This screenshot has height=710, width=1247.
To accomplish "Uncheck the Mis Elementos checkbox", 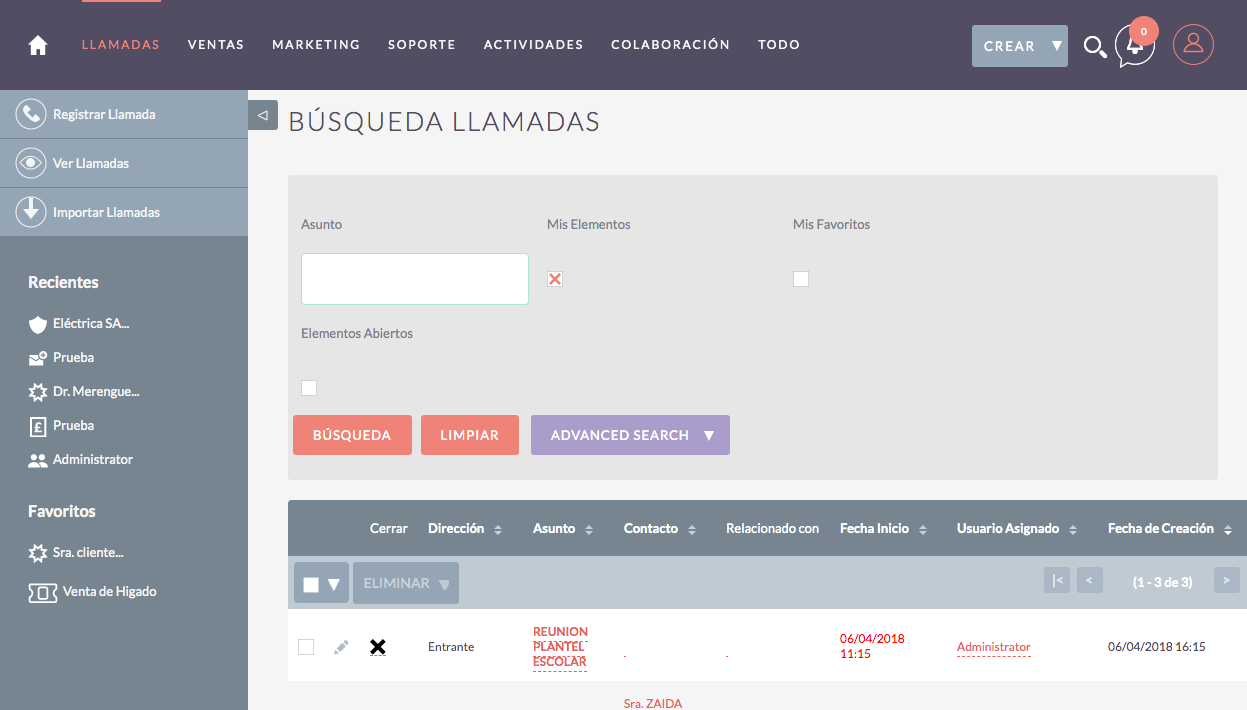I will point(555,279).
